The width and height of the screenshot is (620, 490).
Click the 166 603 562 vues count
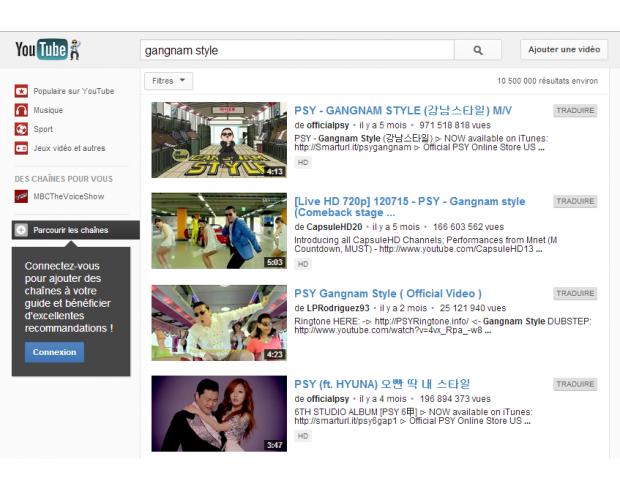point(468,227)
